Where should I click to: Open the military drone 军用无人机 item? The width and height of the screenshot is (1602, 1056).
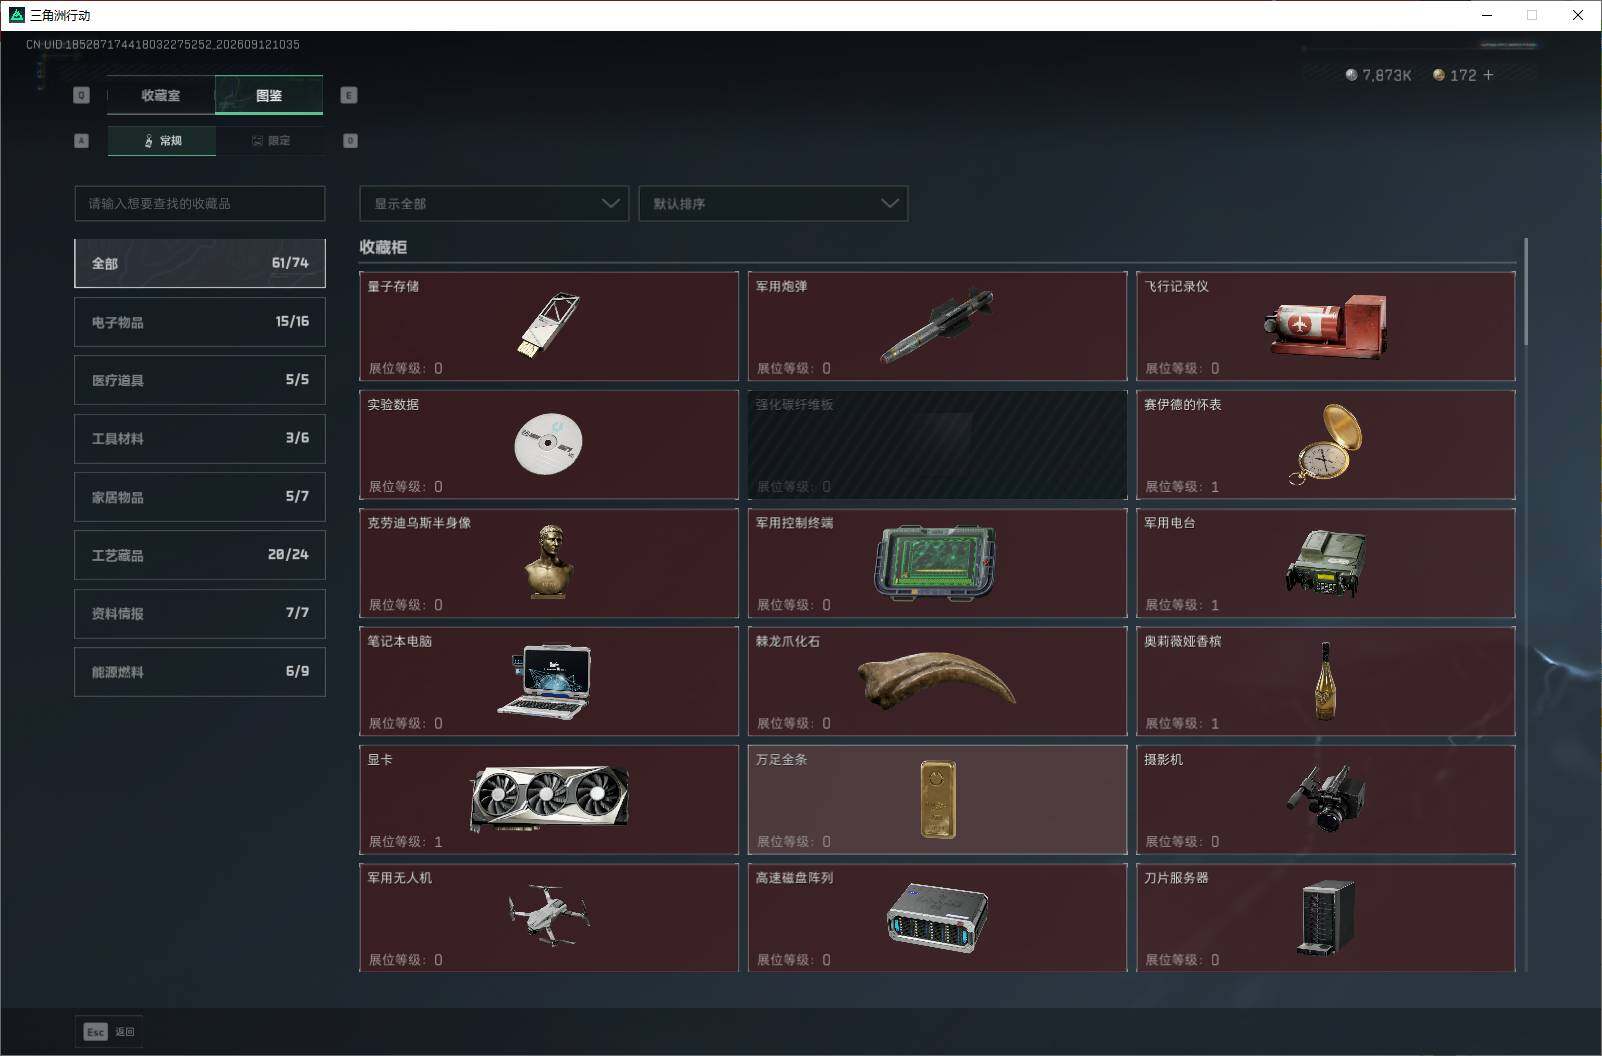tap(549, 917)
